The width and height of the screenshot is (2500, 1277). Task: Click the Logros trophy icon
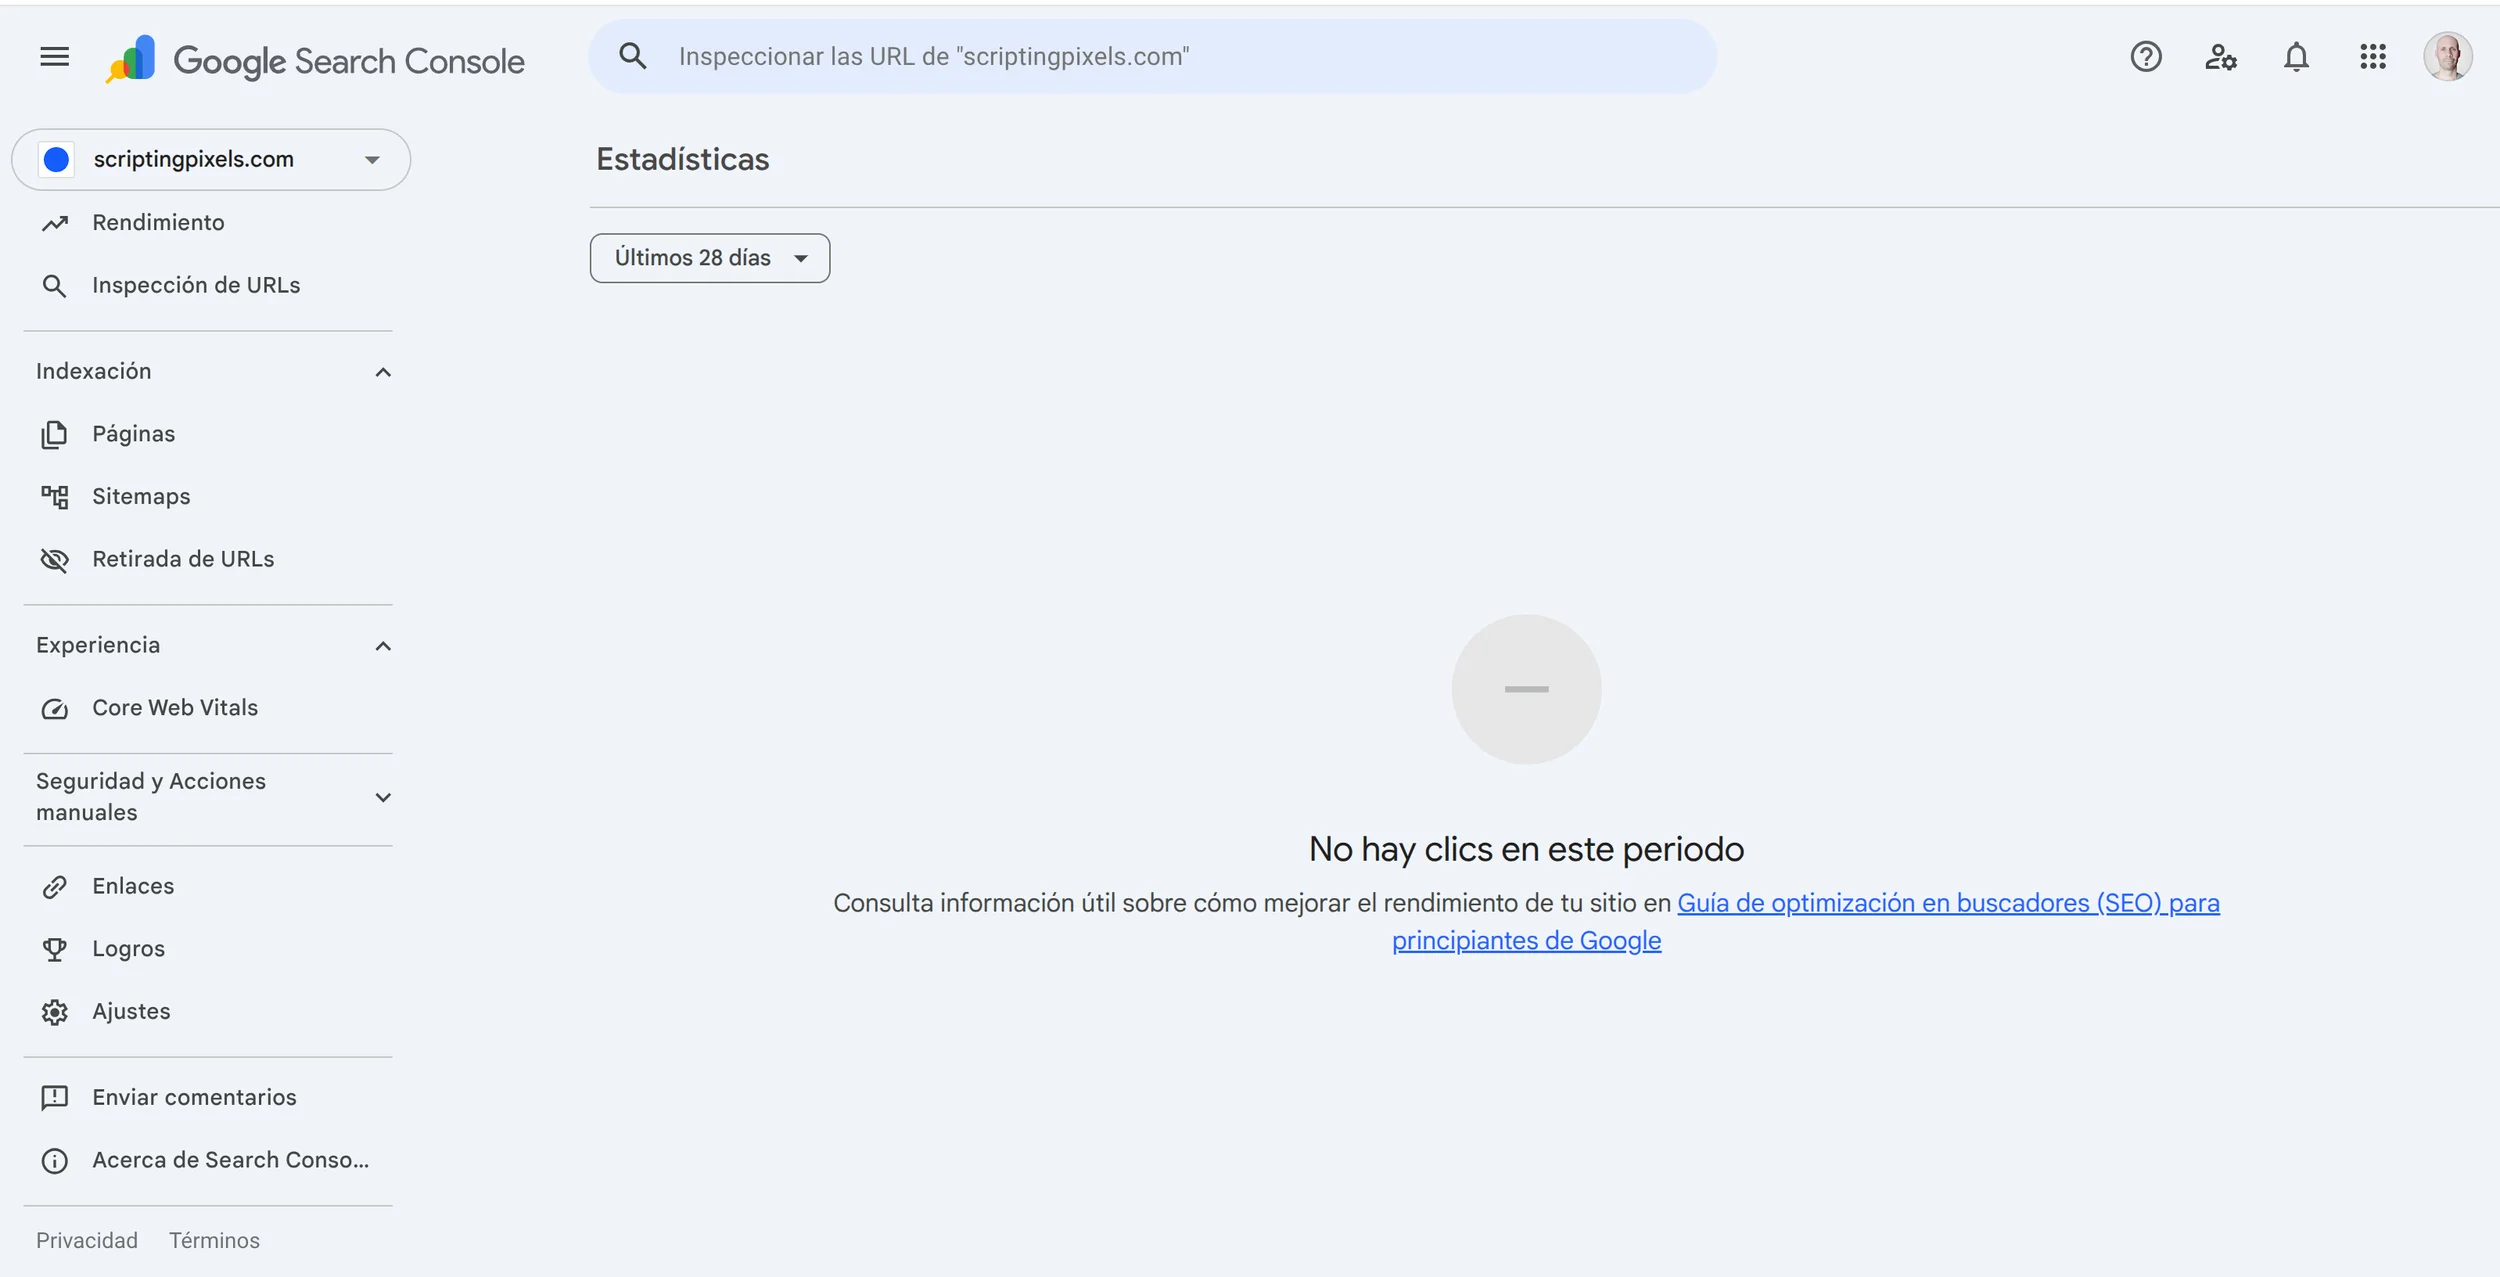pos(55,949)
